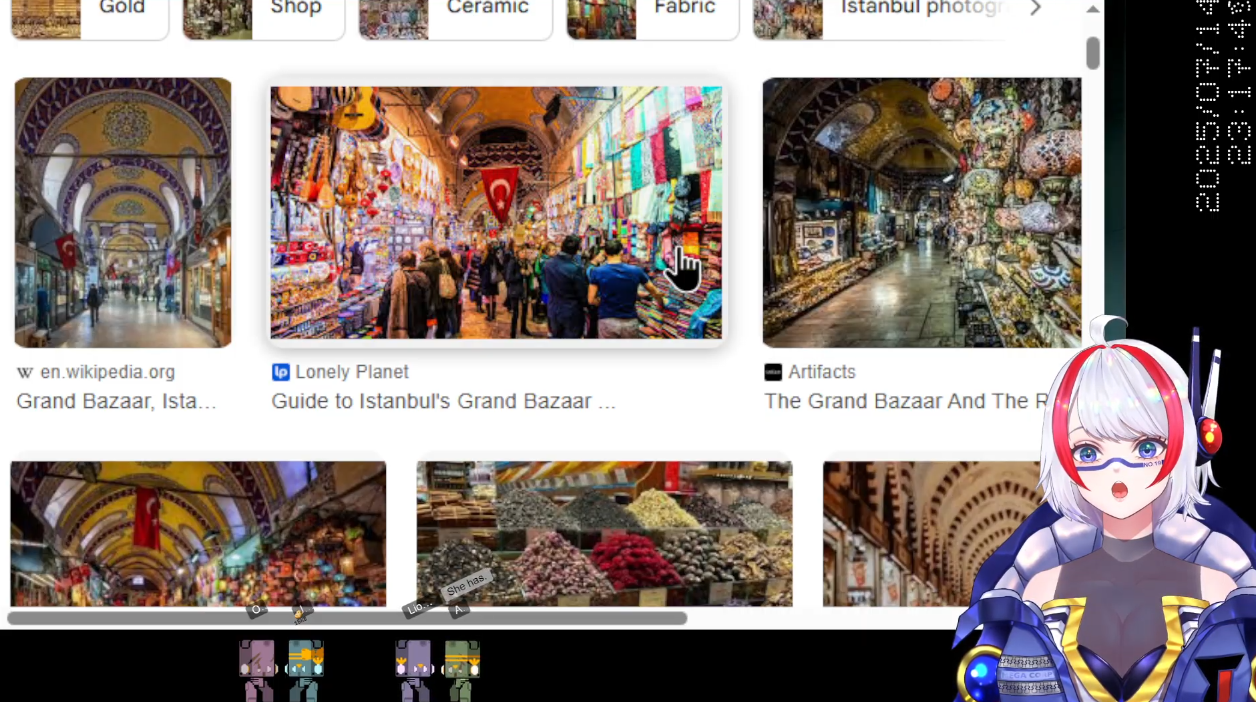The width and height of the screenshot is (1256, 702).
Task: Open the bazaar ceiling with red flag thumbnail
Action: (198, 533)
